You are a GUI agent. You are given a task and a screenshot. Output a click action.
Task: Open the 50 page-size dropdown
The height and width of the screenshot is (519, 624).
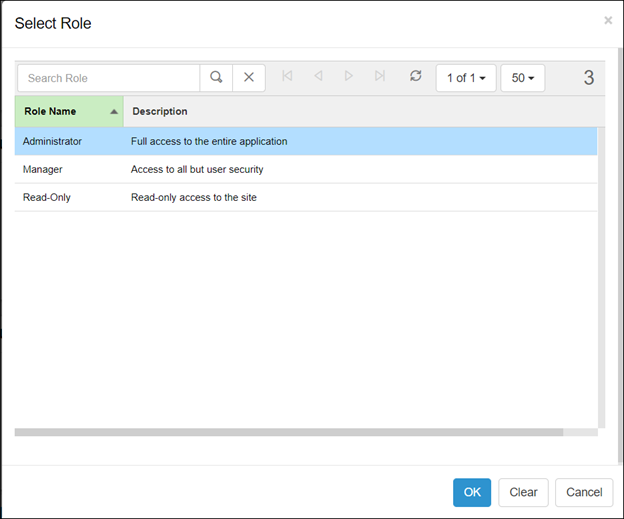522,78
